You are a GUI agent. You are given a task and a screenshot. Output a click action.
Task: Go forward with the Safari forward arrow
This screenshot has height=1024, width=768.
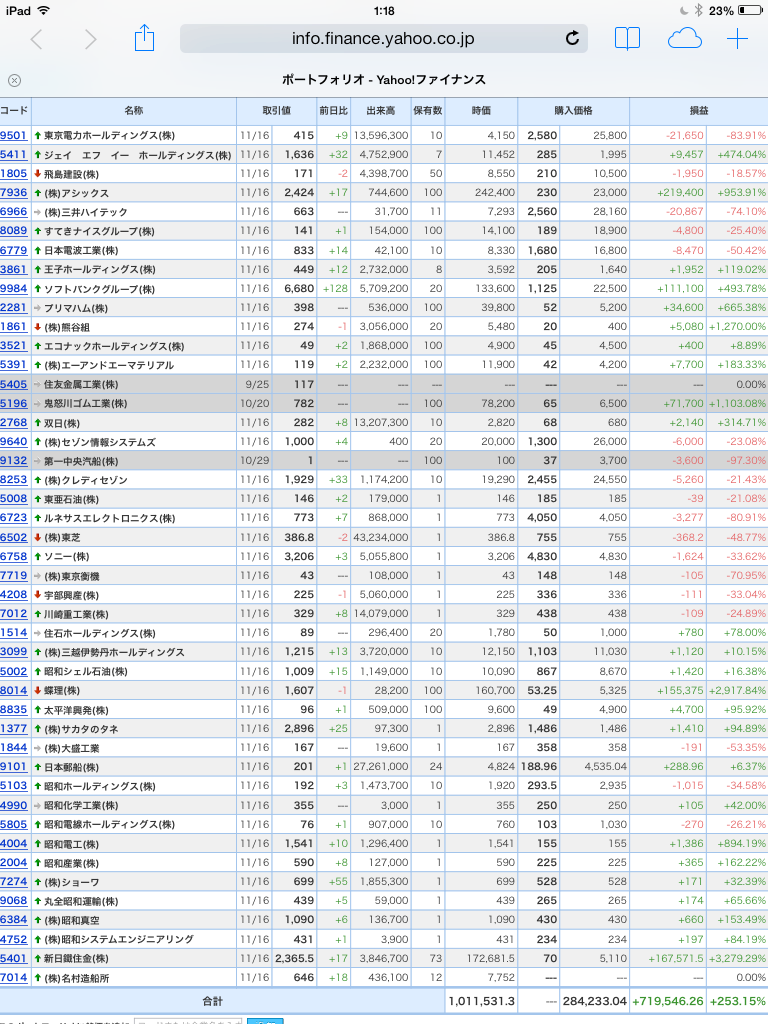point(90,39)
